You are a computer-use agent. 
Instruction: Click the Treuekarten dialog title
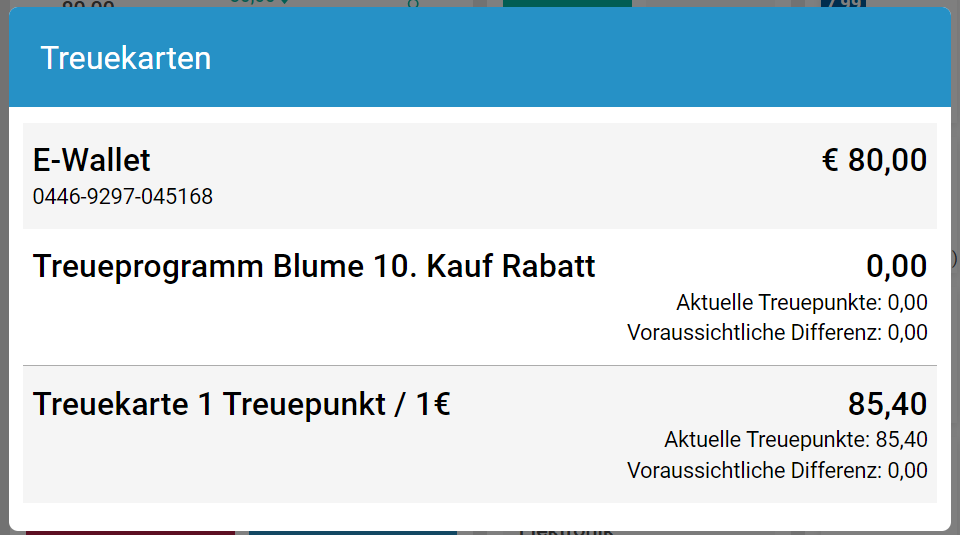pos(126,58)
